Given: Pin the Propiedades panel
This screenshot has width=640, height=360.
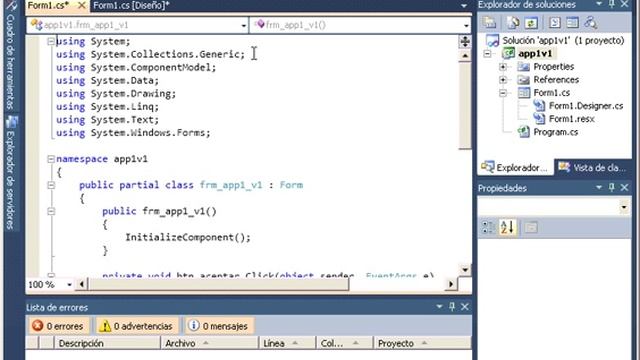Looking at the screenshot, I should coord(611,187).
